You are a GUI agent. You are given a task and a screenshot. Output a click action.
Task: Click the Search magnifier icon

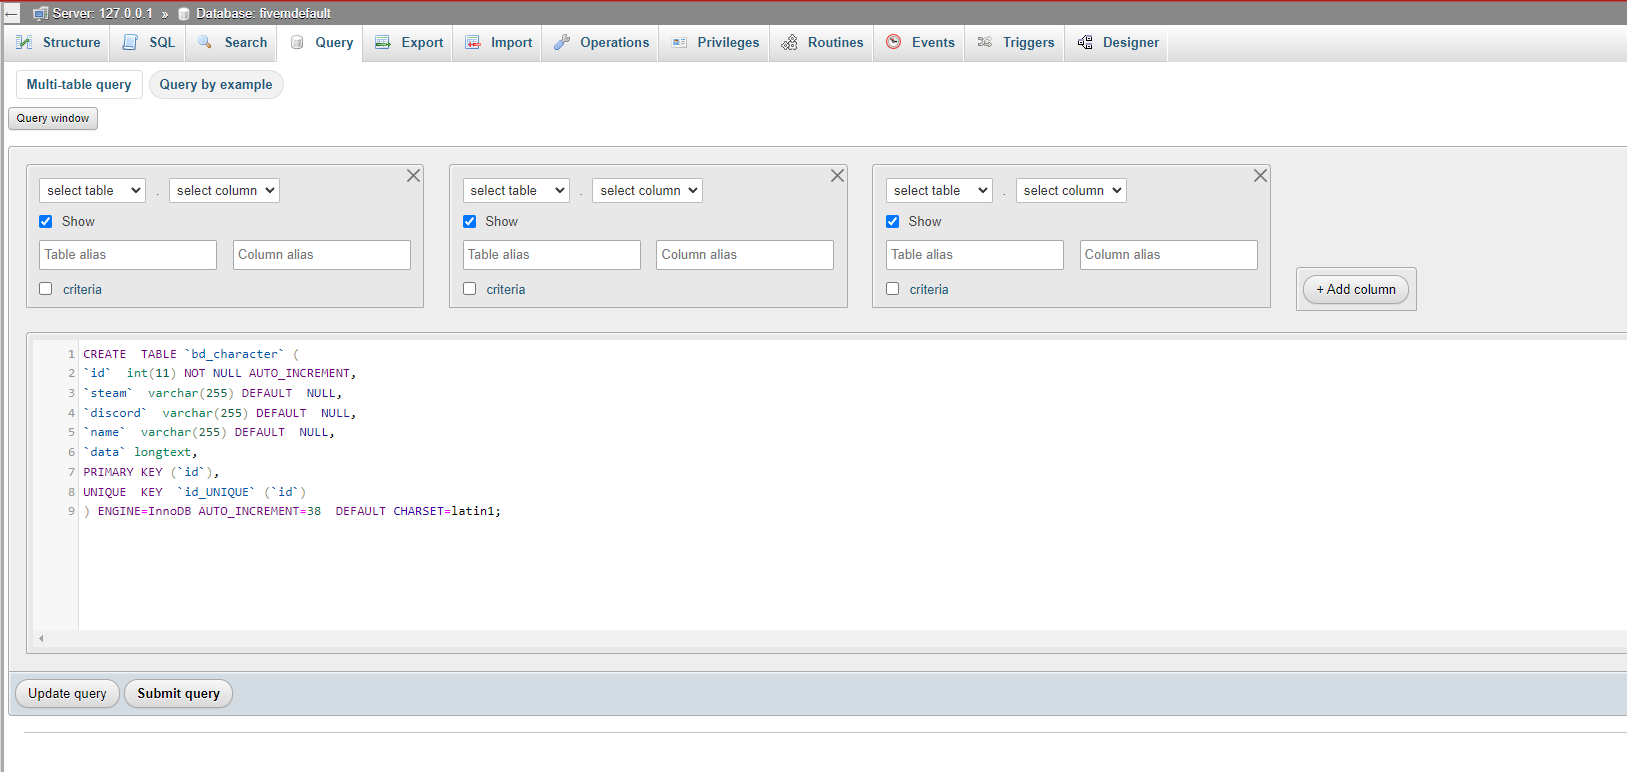(205, 42)
